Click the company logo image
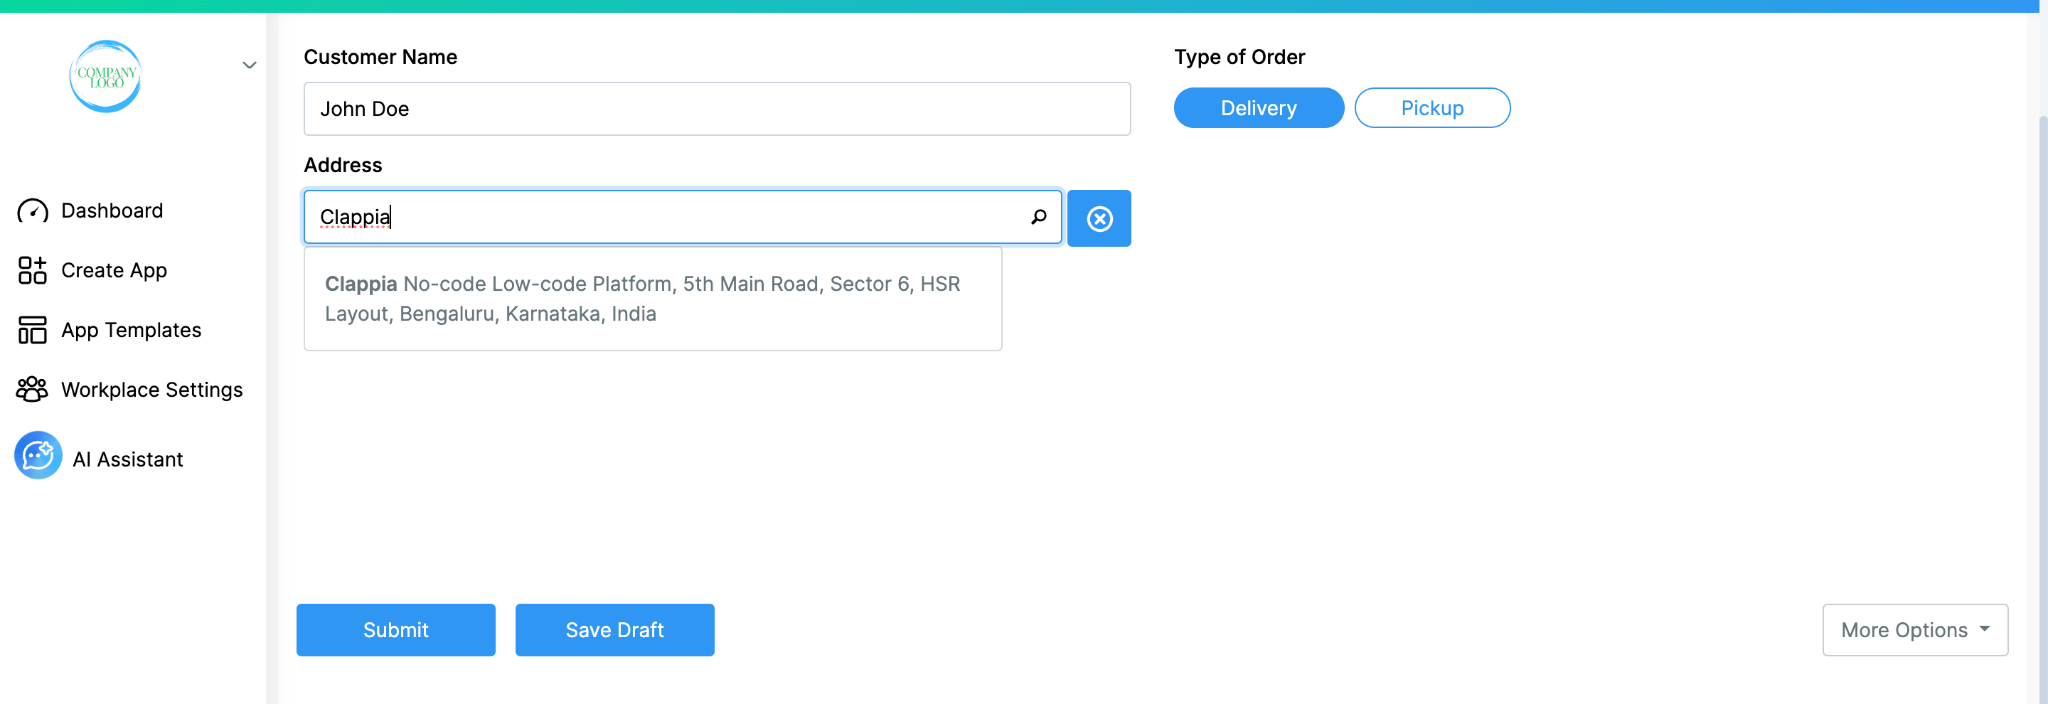Viewport: 2048px width, 704px height. [105, 76]
